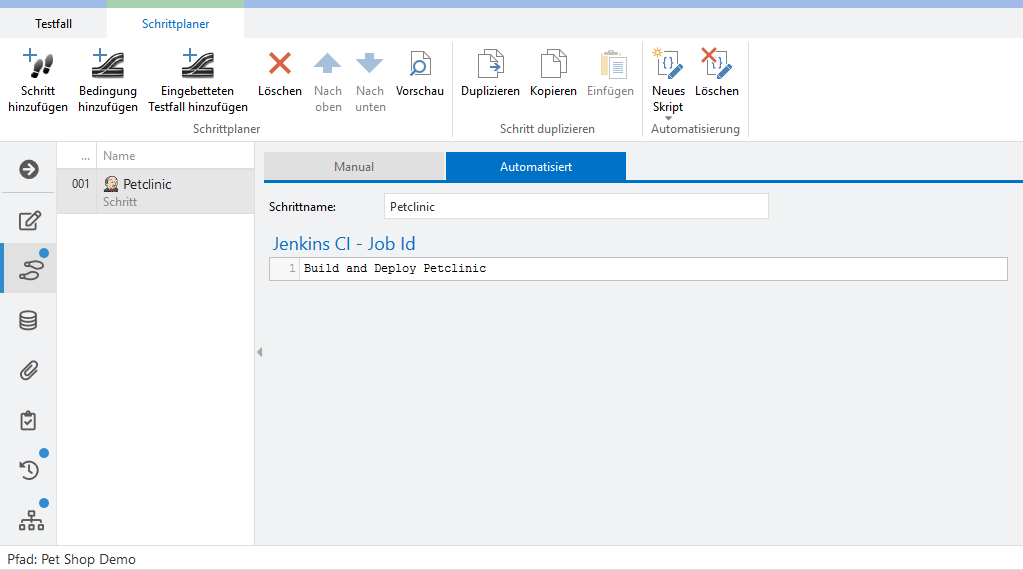Image resolution: width=1023 pixels, height=570 pixels.
Task: Click into the Jenkins Job Id editor
Action: [x=650, y=269]
